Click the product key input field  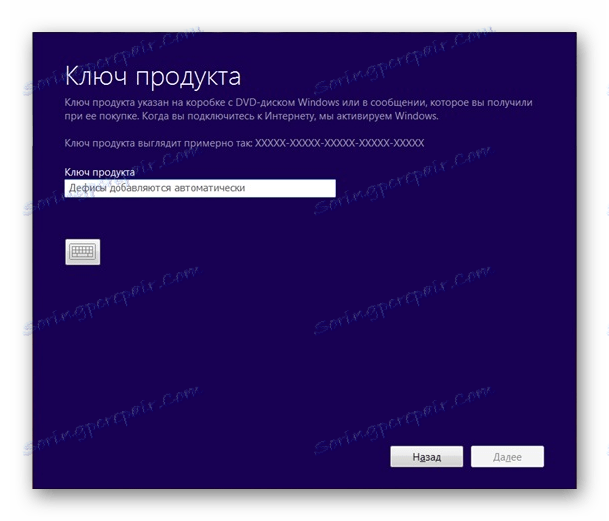click(x=200, y=188)
